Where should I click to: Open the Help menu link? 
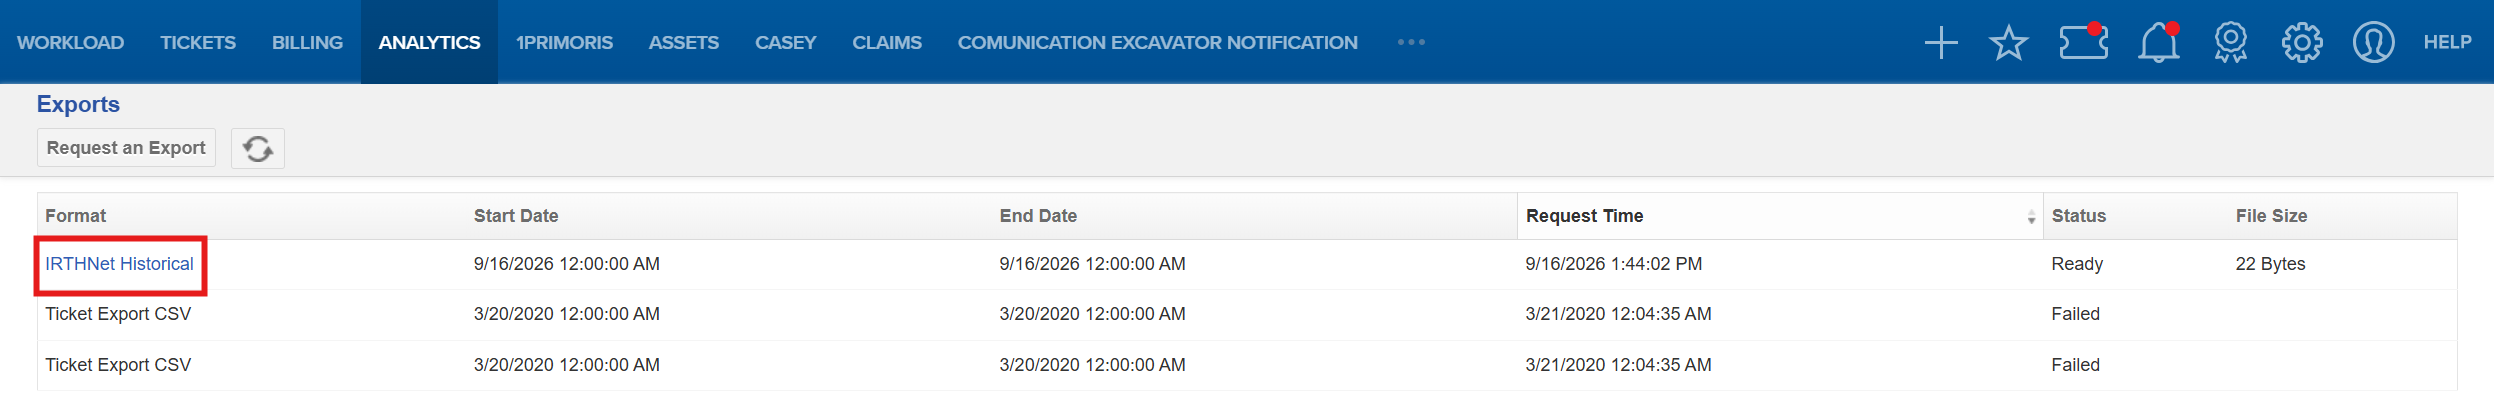click(x=2447, y=42)
